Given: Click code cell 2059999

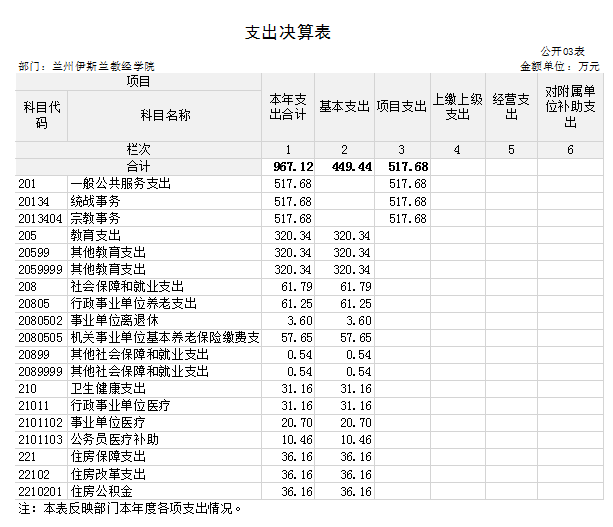Looking at the screenshot, I should (x=40, y=270).
